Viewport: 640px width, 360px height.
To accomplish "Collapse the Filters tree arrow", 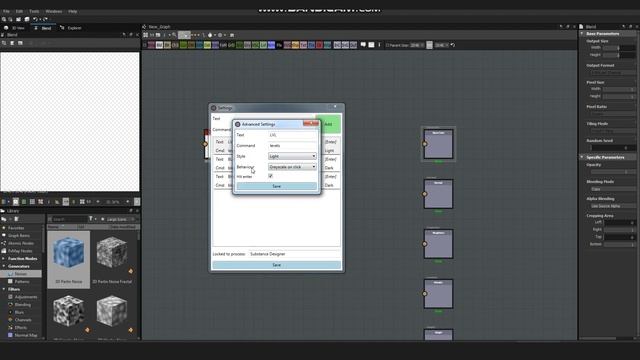I will coord(4,289).
